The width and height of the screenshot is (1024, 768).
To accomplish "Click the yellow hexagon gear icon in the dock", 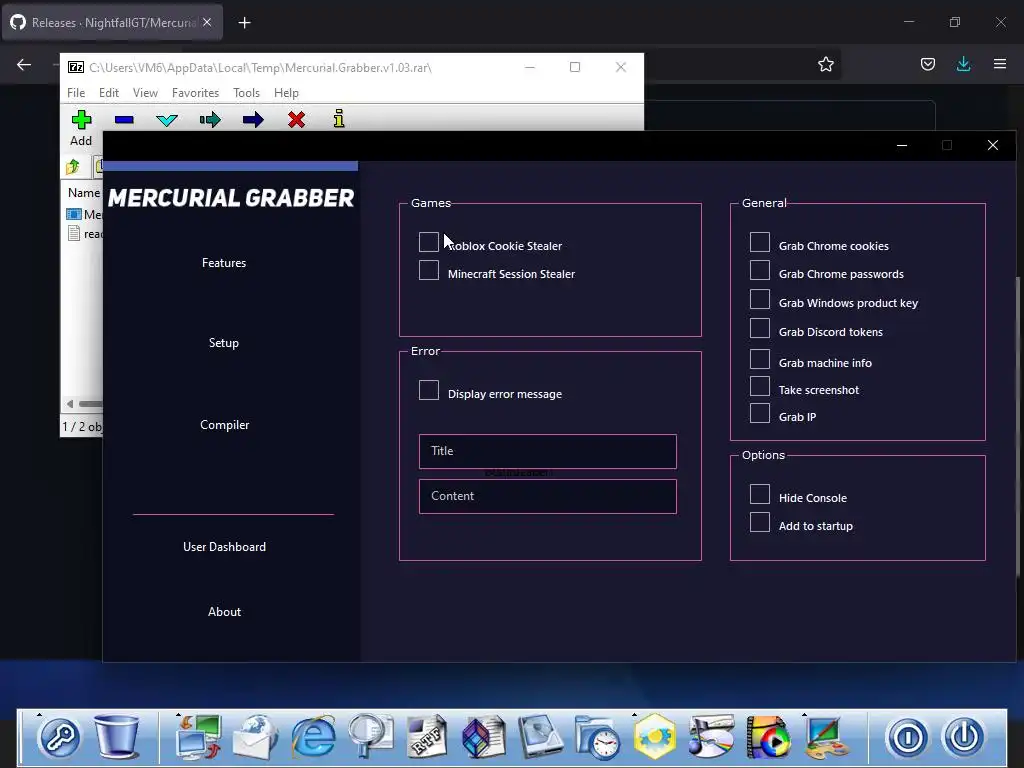I will pyautogui.click(x=654, y=737).
